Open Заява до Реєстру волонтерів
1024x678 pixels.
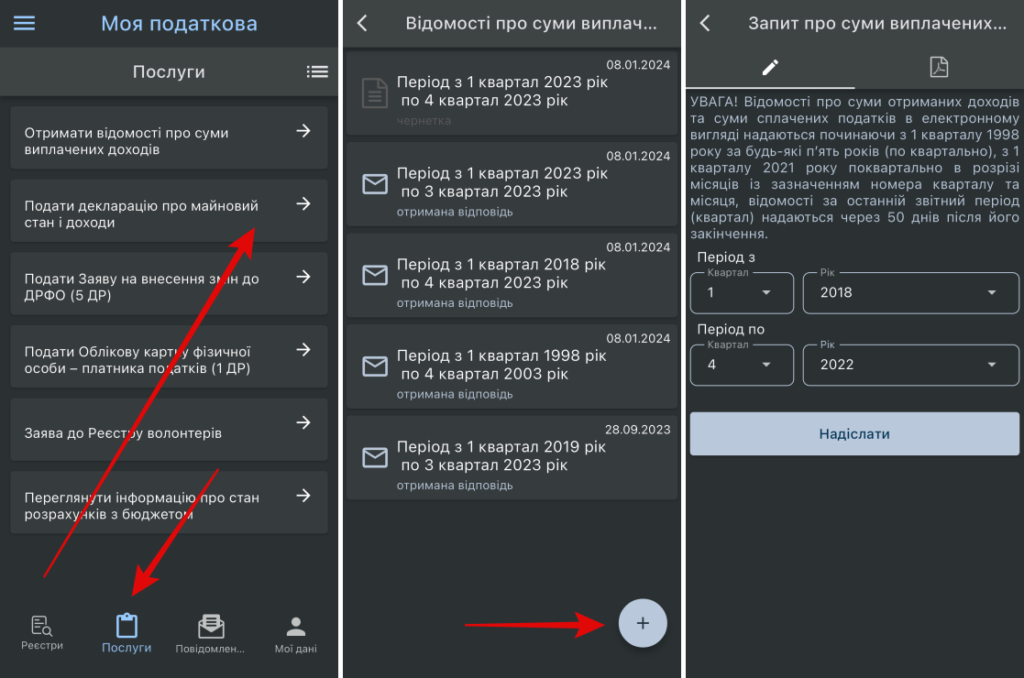click(169, 430)
